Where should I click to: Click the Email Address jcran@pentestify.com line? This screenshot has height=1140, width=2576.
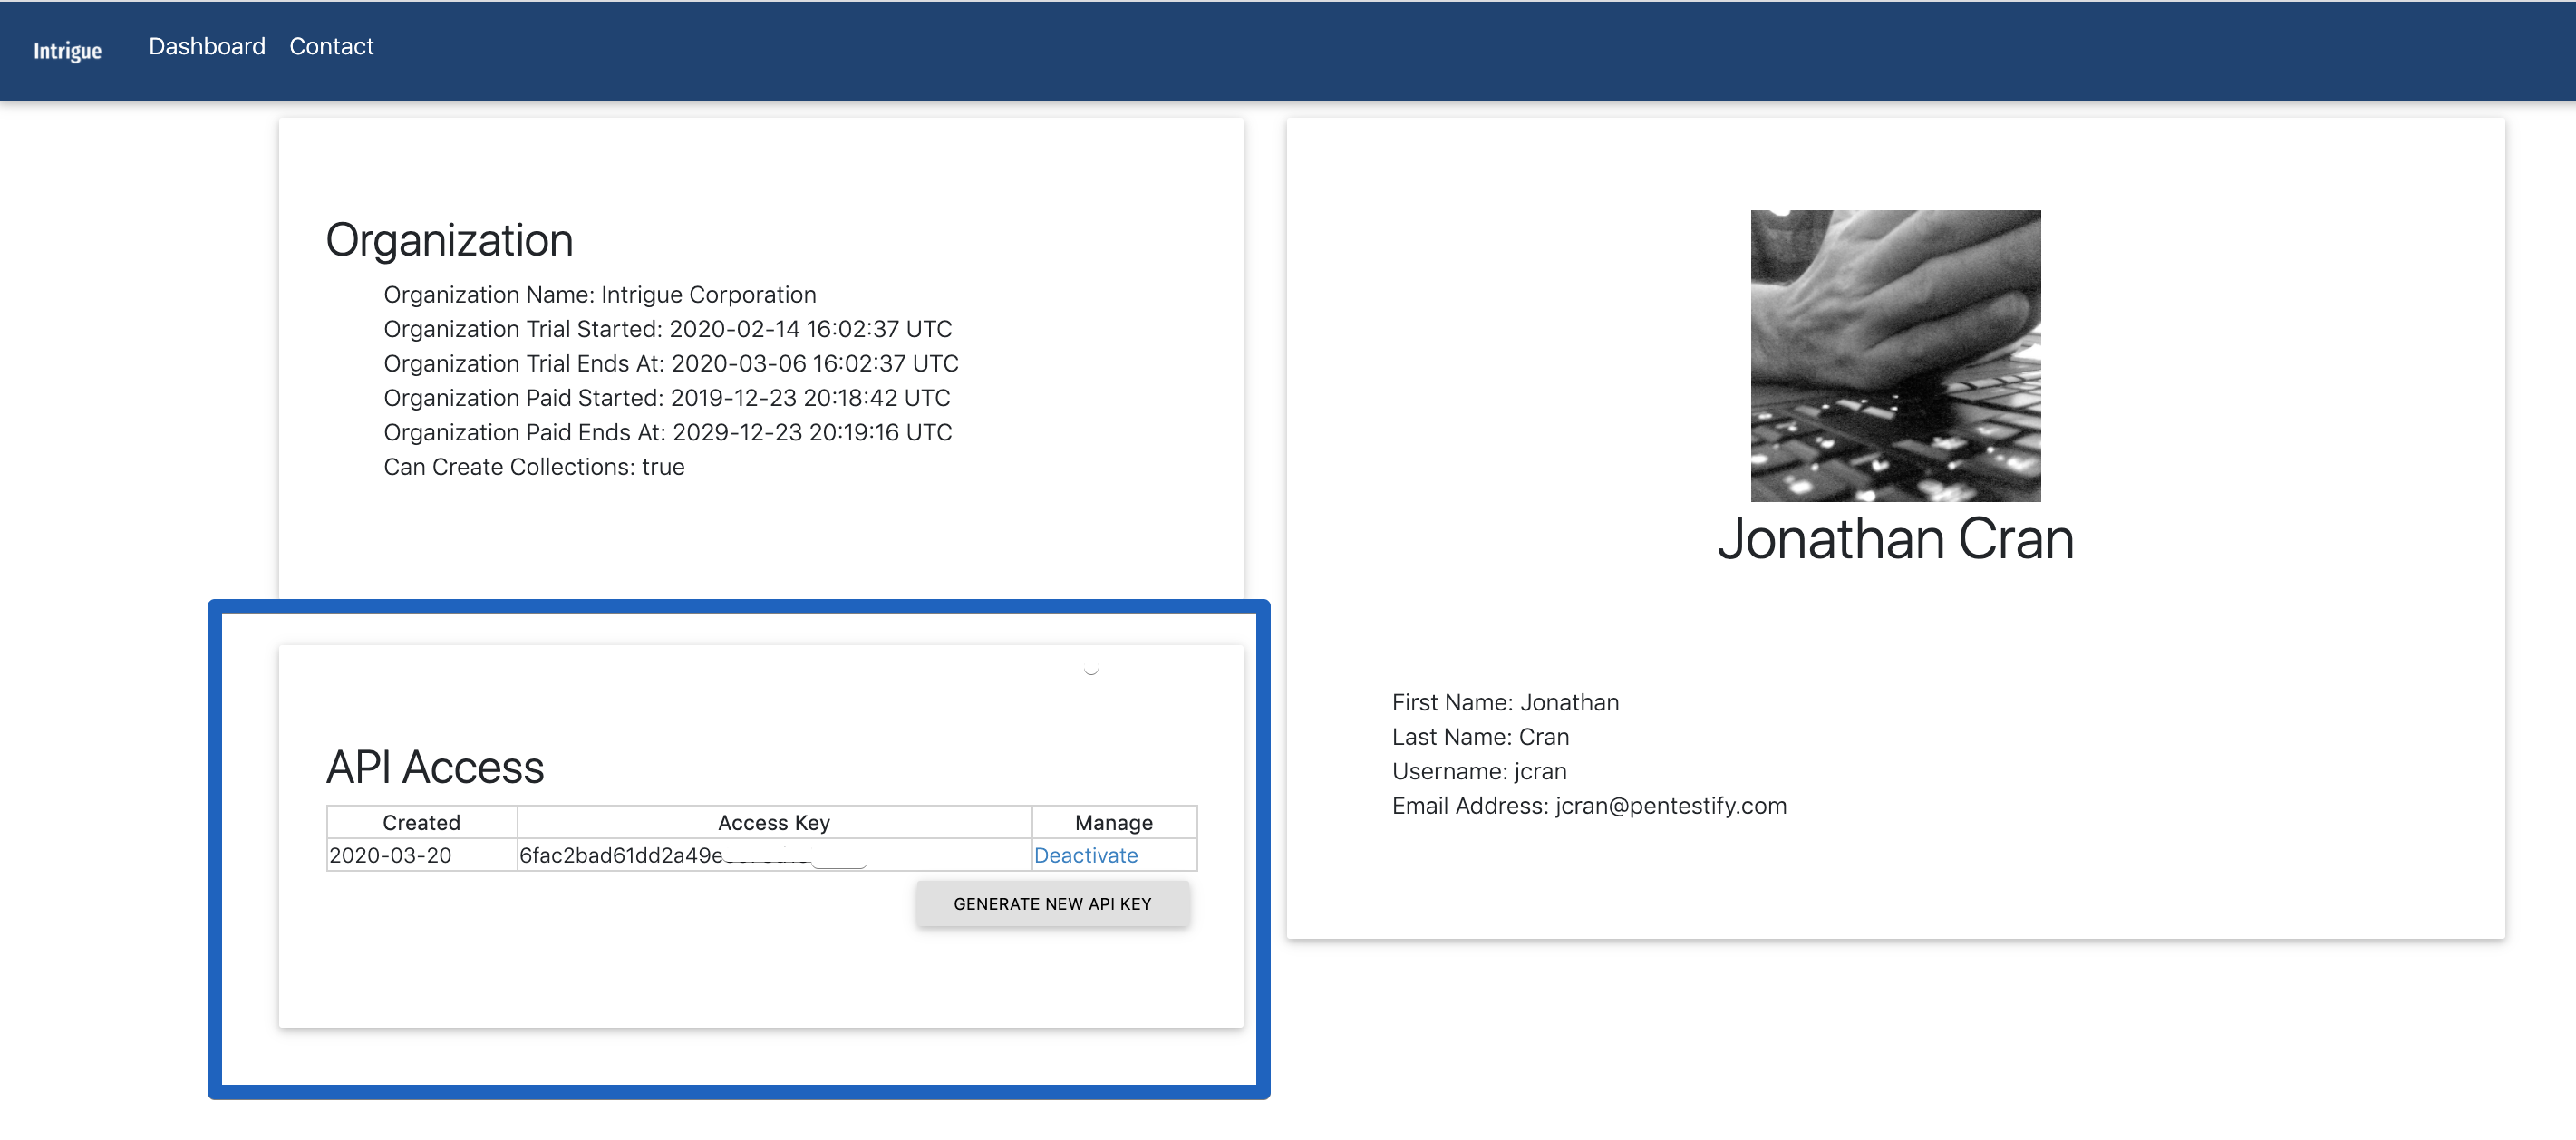tap(1588, 806)
